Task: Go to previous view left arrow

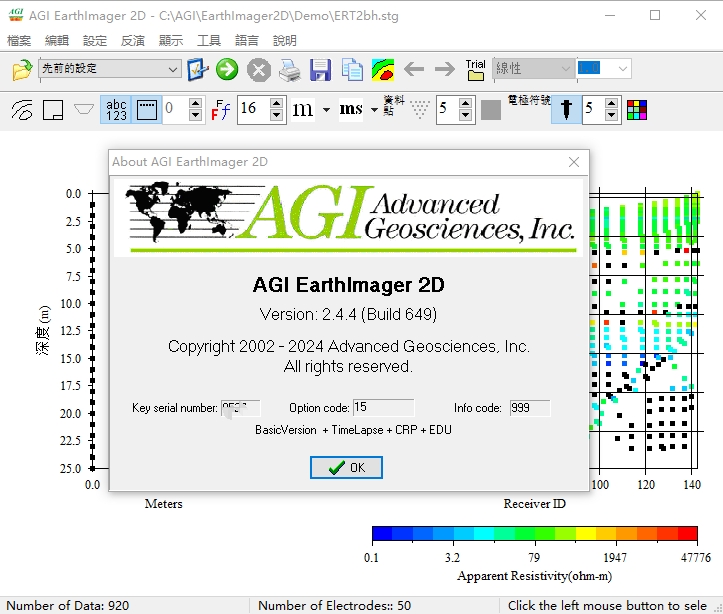Action: point(414,70)
